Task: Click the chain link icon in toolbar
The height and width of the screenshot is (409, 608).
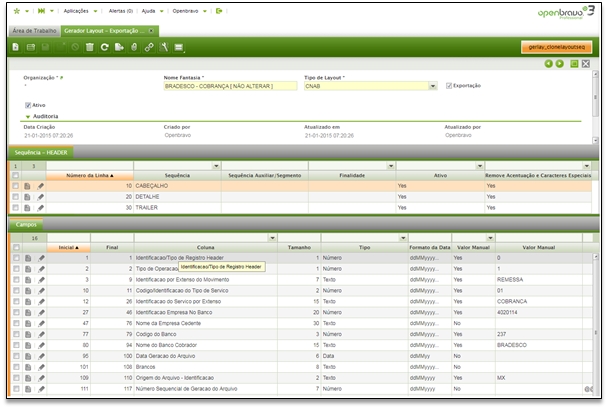Action: [149, 47]
